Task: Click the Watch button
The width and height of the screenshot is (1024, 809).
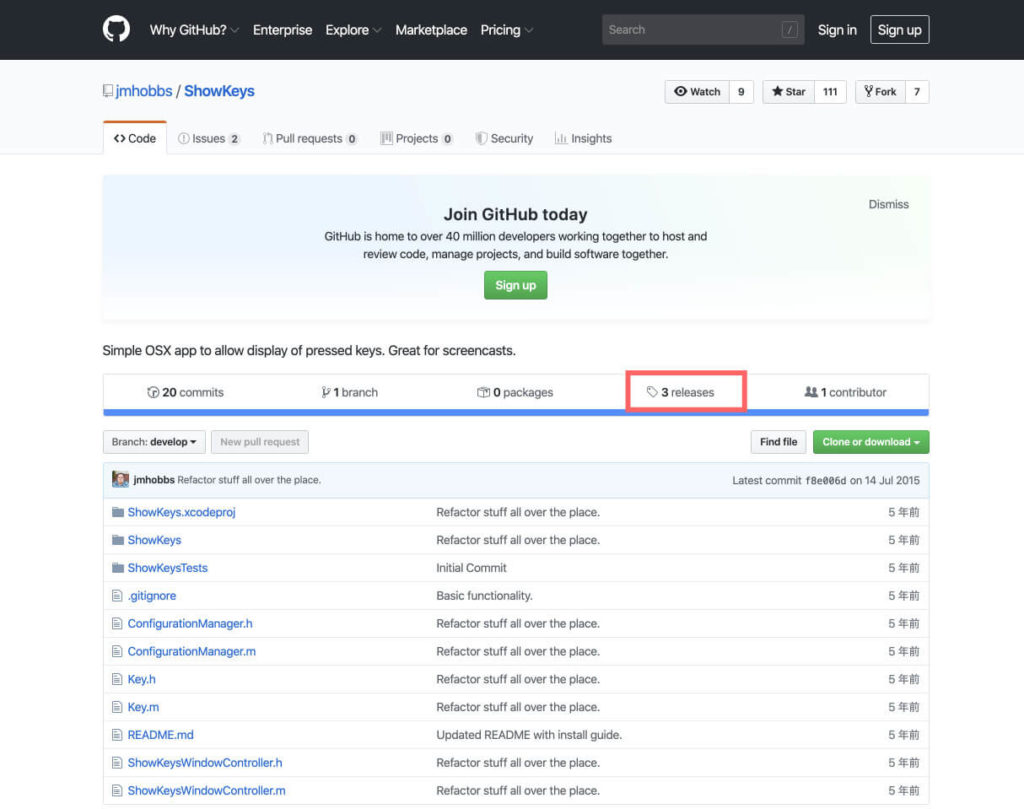Action: pyautogui.click(x=697, y=91)
